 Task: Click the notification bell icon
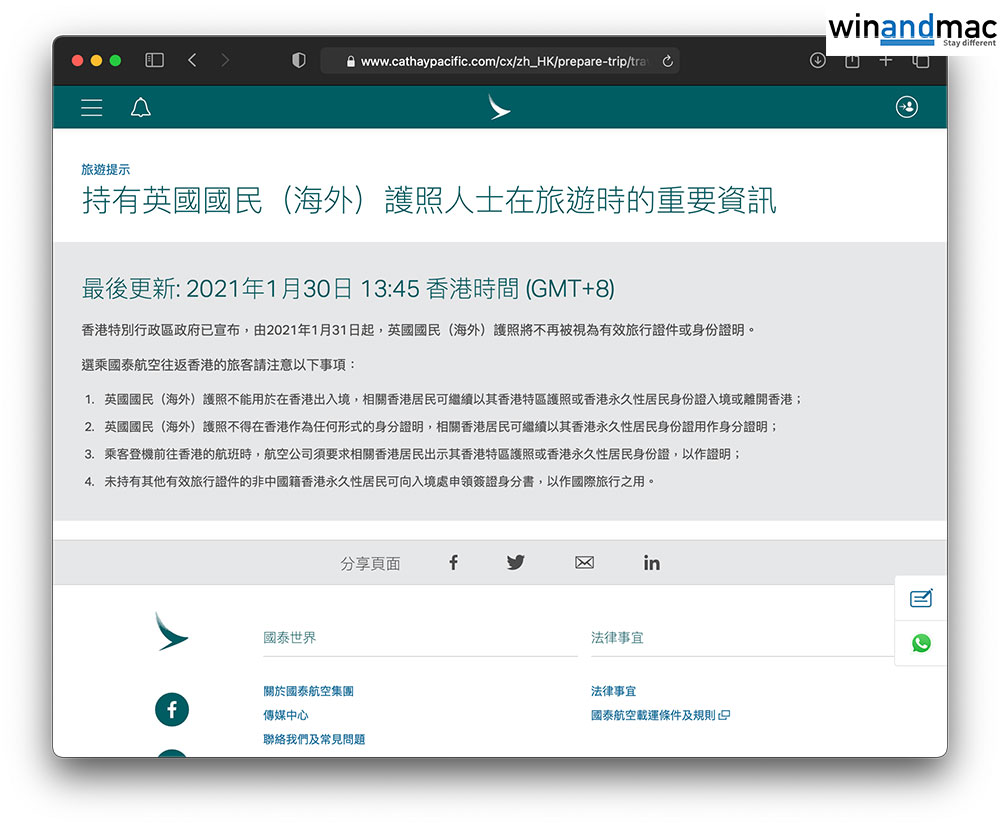click(141, 108)
